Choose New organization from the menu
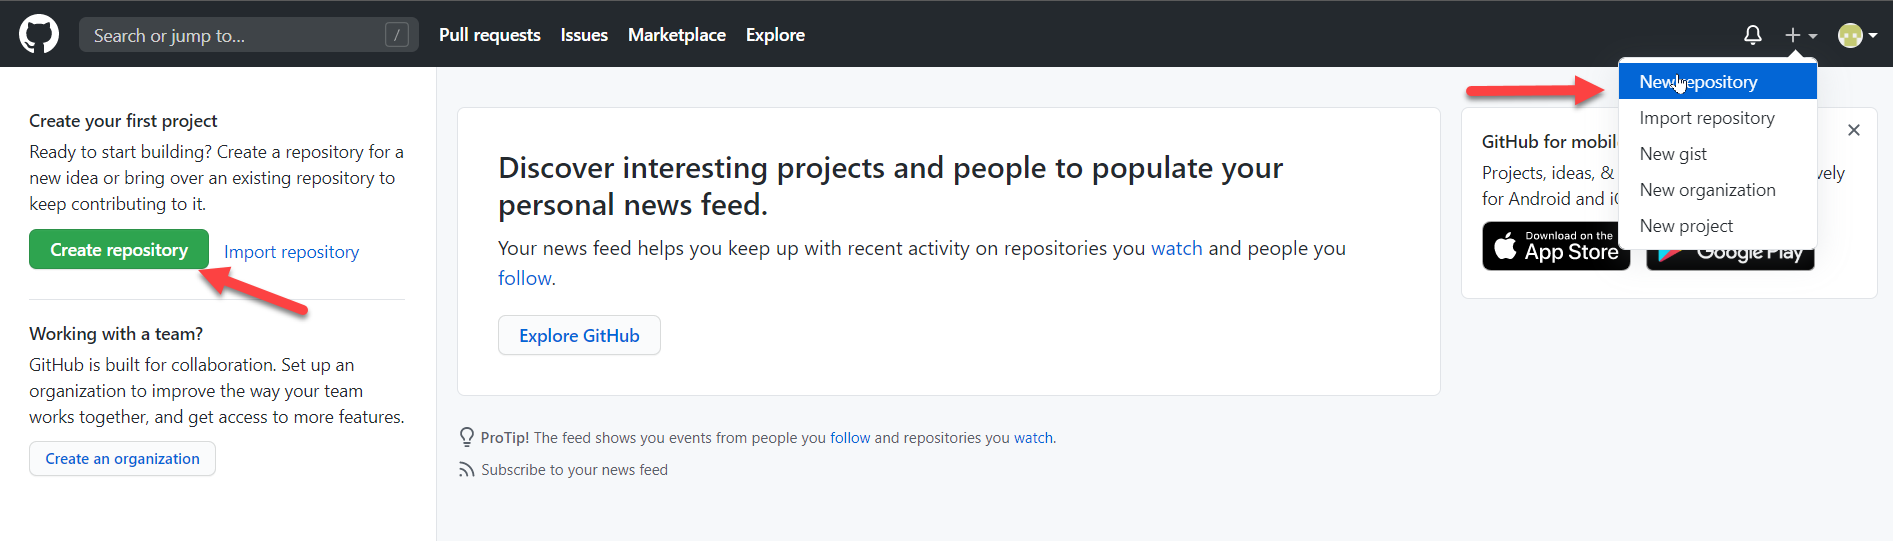The image size is (1893, 541). pyautogui.click(x=1718, y=190)
